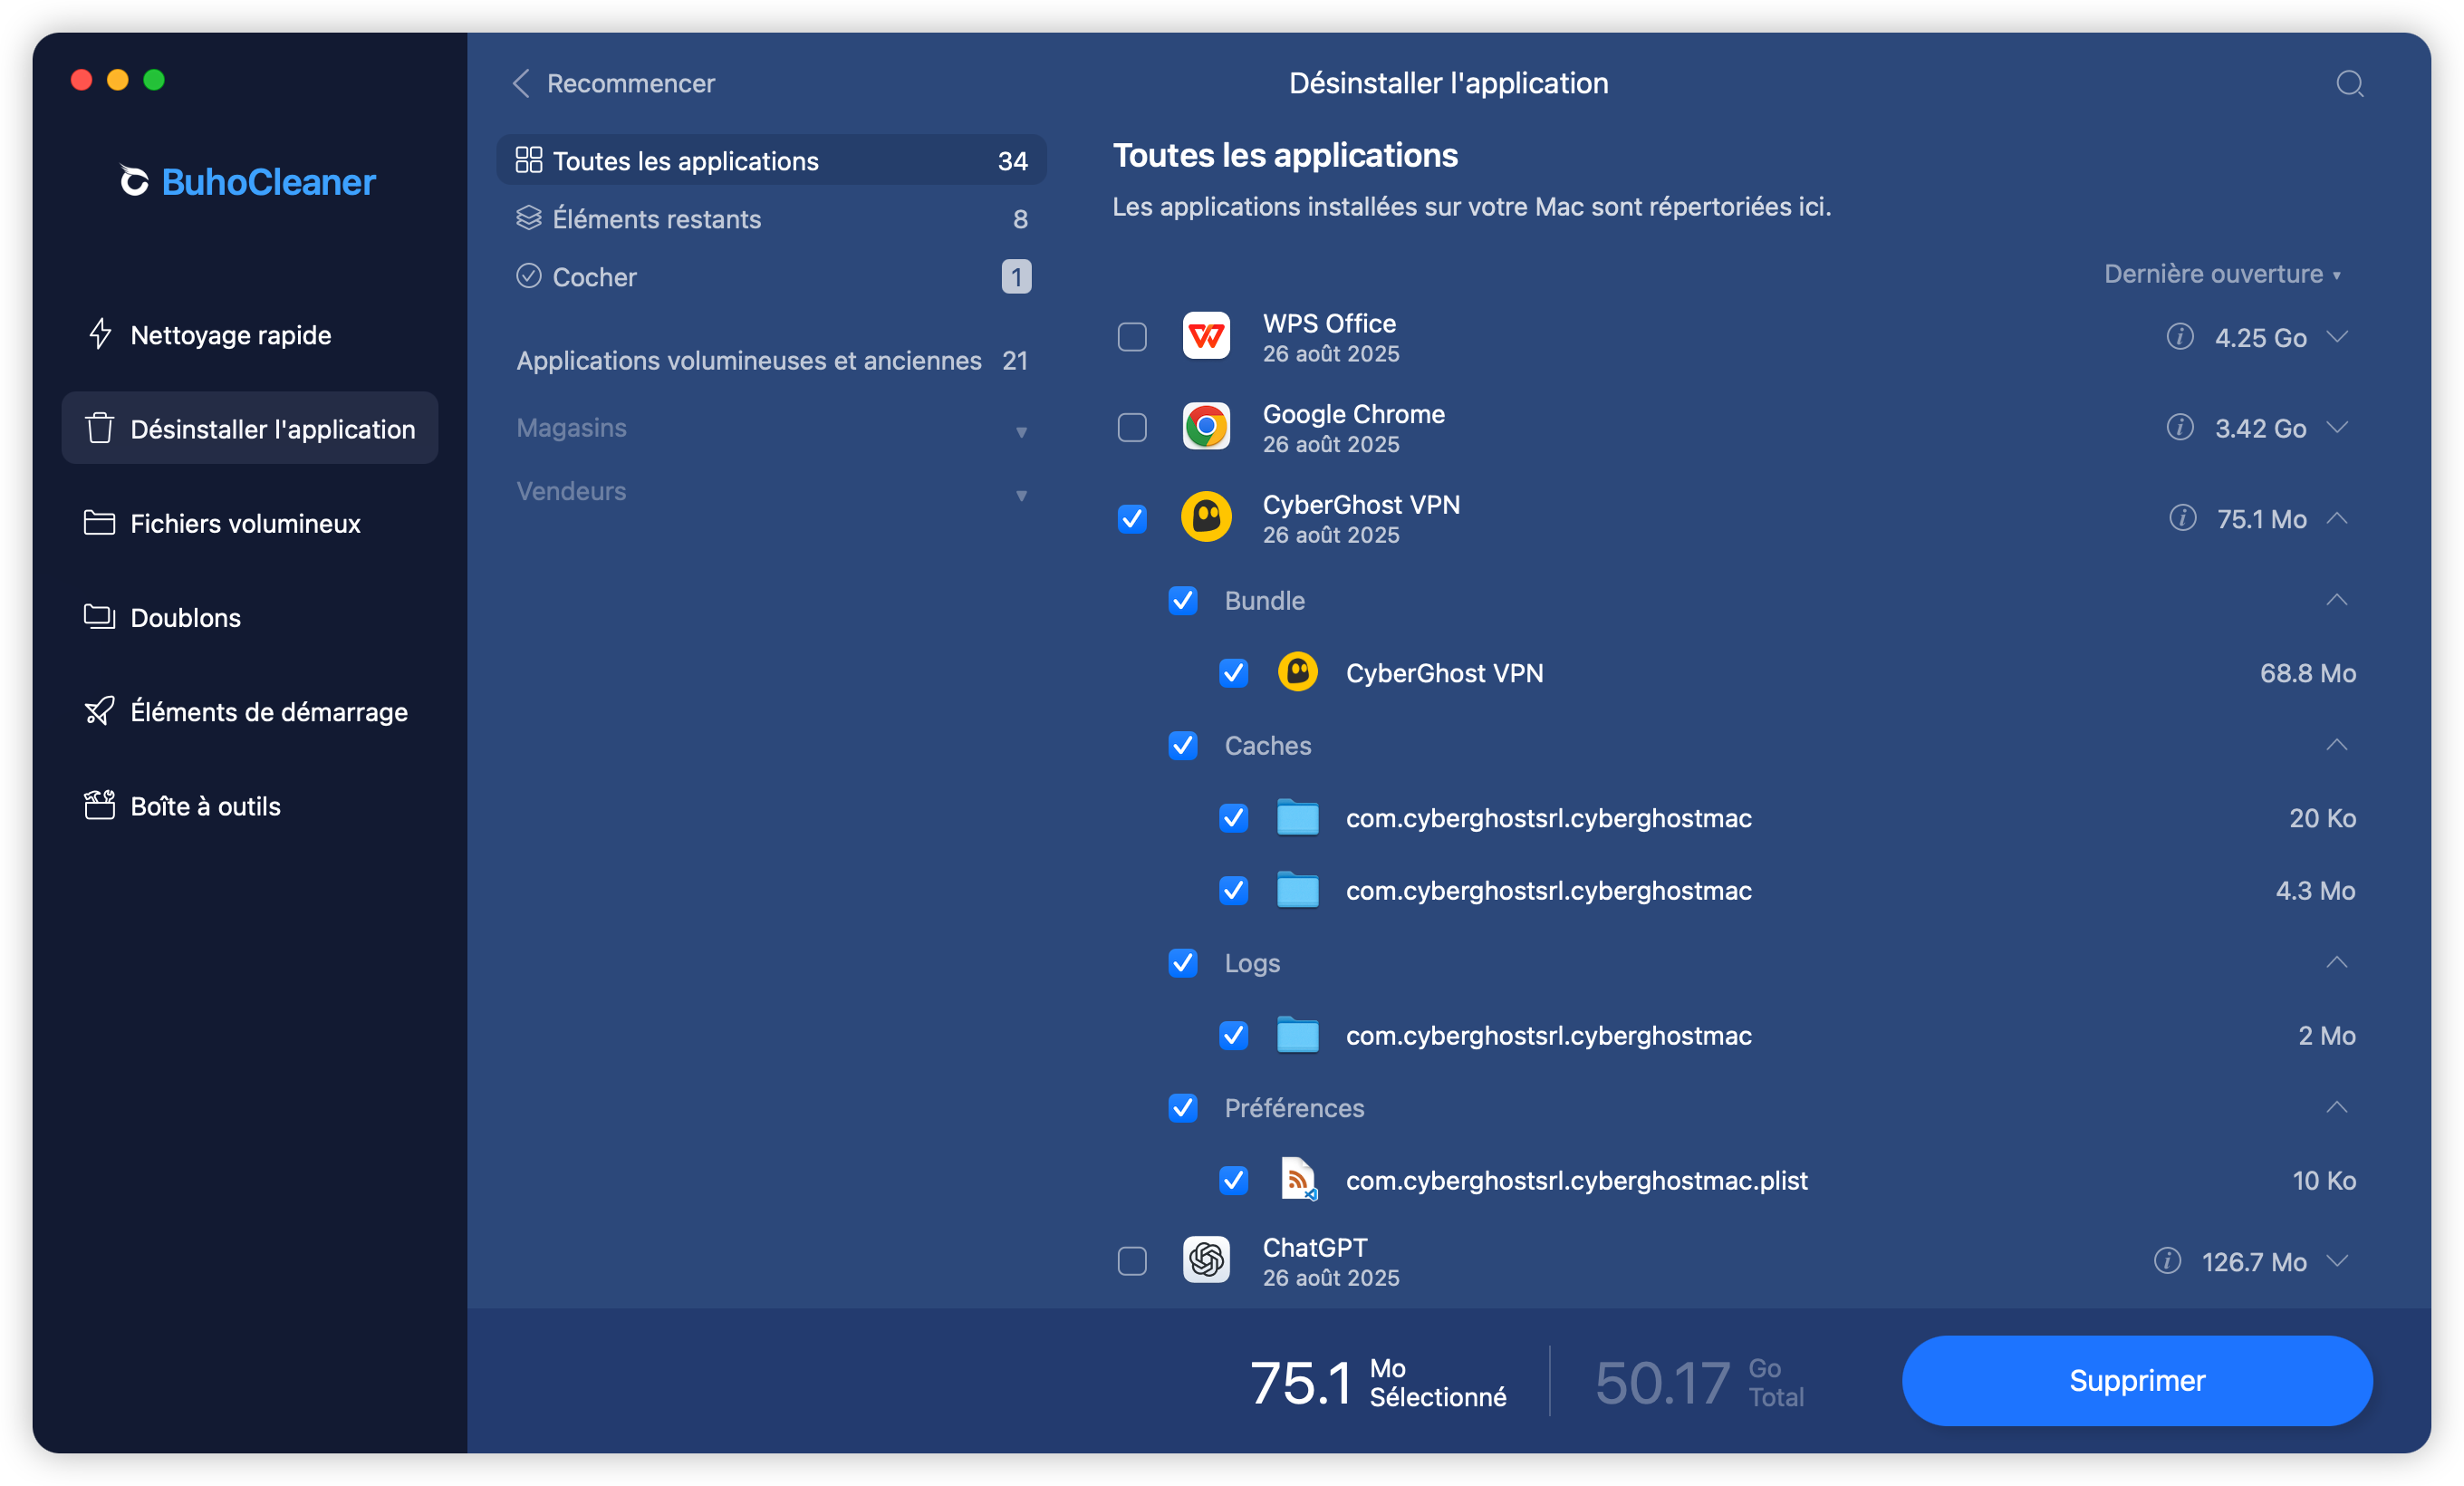Open Éléments de démarrage section

(250, 711)
